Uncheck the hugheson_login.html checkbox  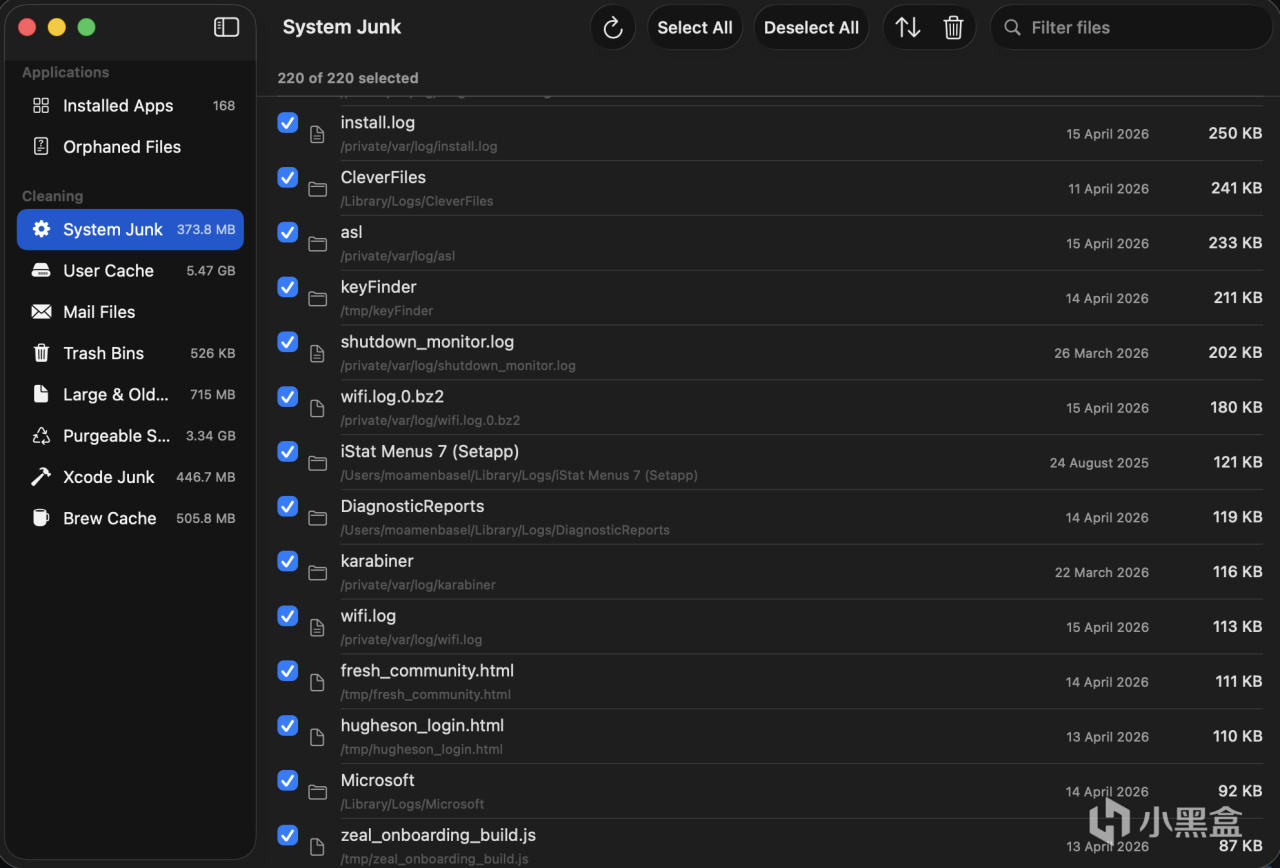tap(288, 726)
